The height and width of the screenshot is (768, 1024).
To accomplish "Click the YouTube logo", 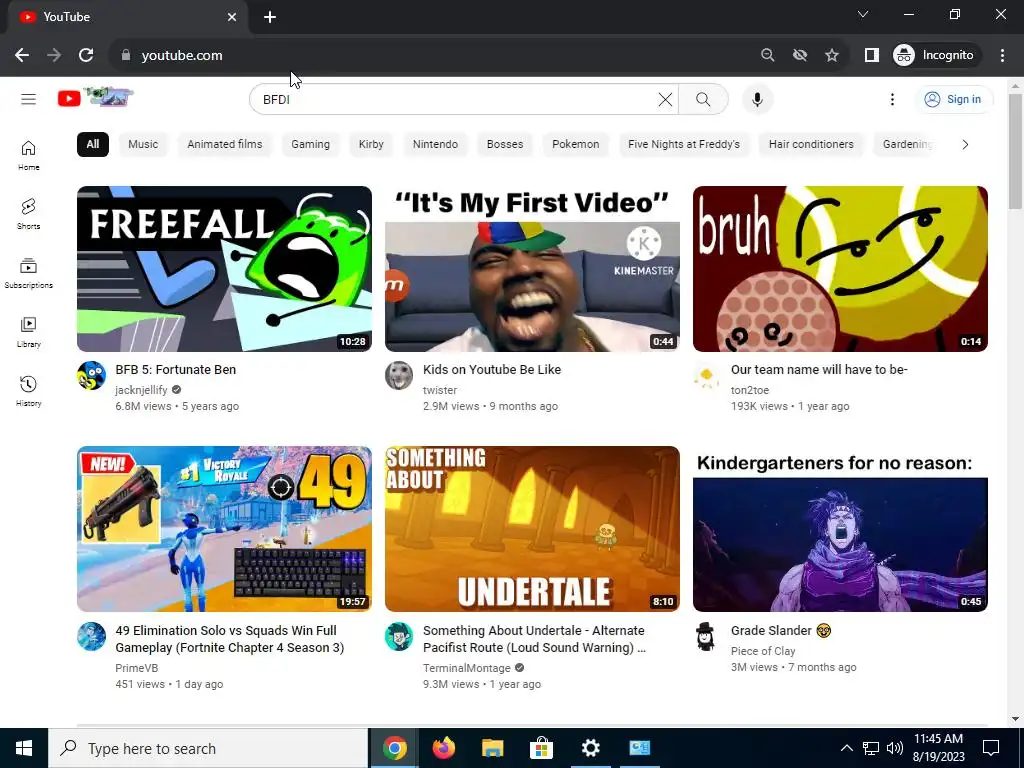I will point(95,98).
